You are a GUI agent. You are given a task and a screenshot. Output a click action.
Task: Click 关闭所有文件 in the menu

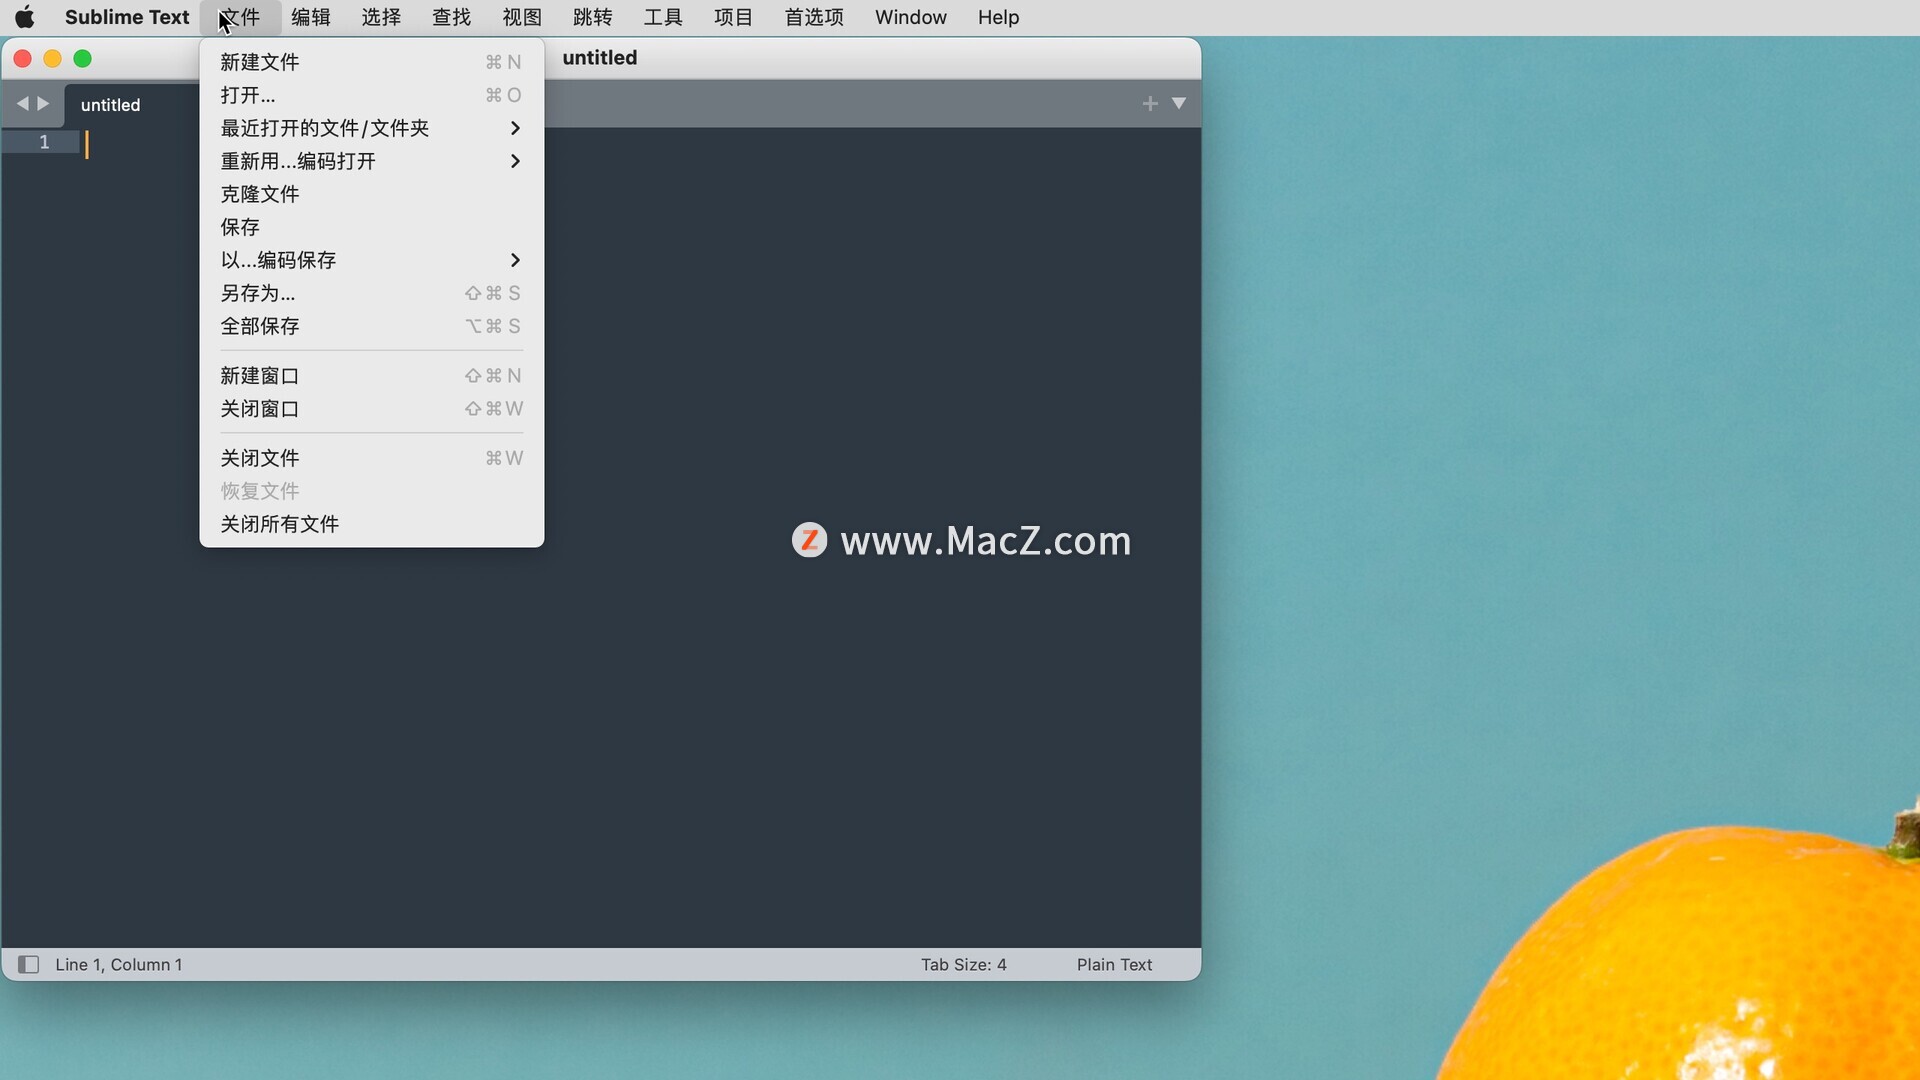point(280,524)
